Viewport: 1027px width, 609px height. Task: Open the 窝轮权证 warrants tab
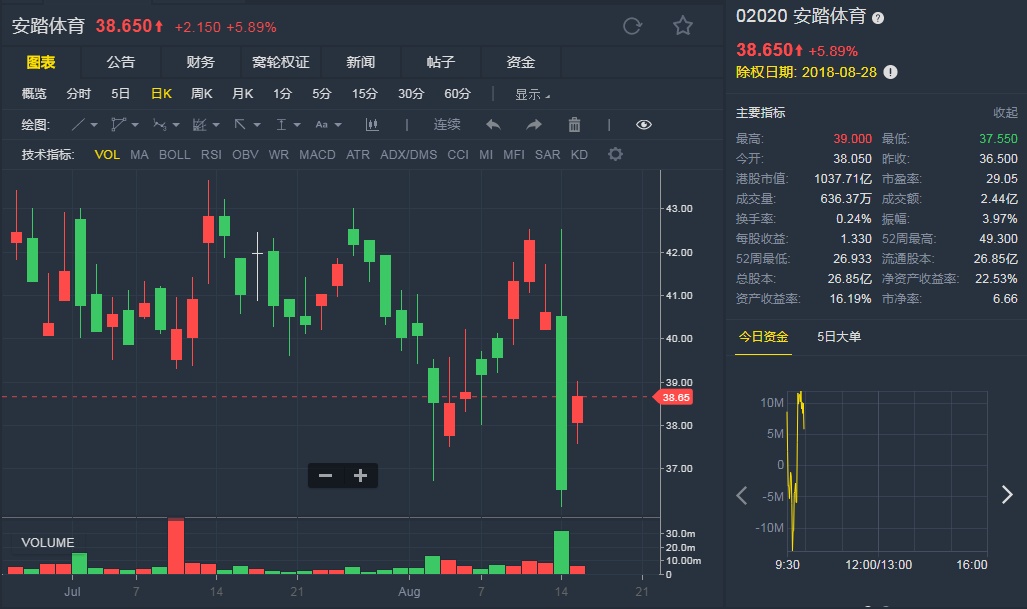tap(280, 62)
